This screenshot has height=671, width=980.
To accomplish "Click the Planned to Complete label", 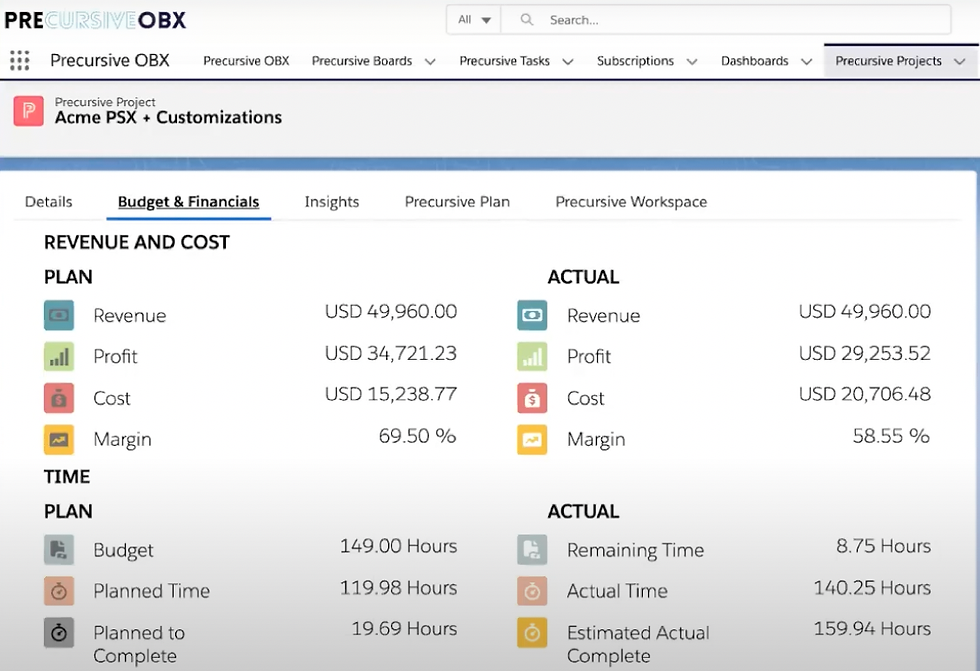I will (x=139, y=644).
